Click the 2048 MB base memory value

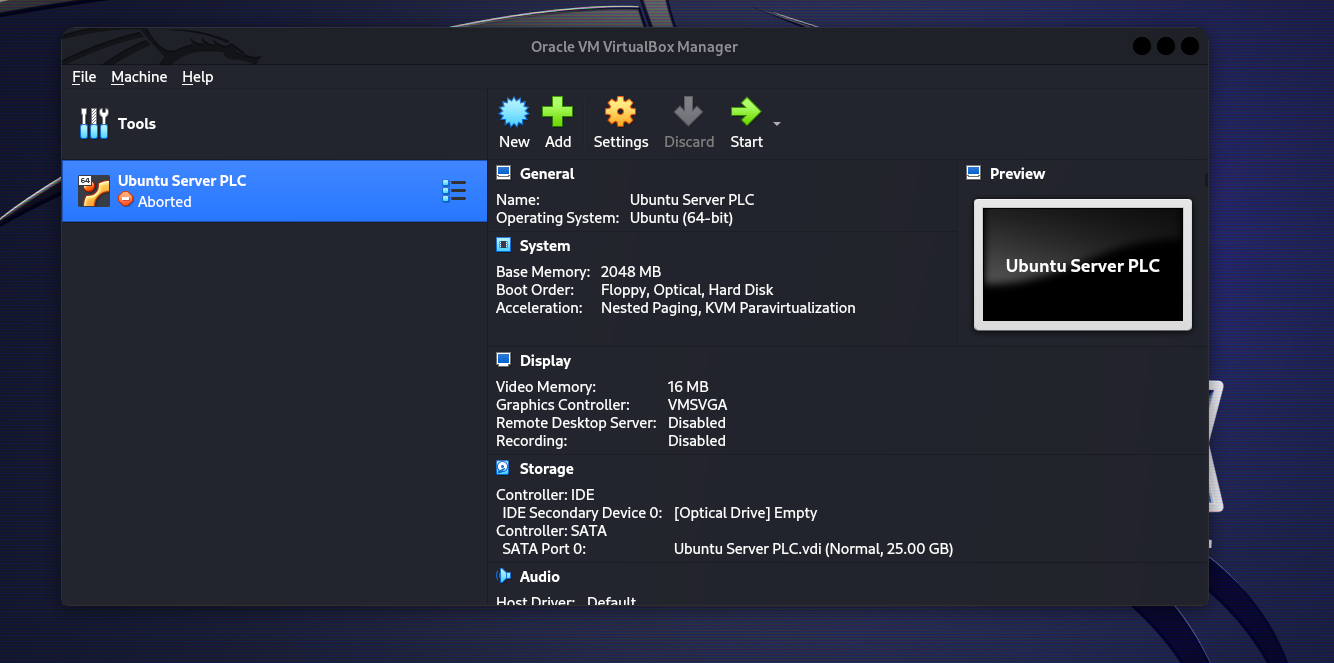[x=631, y=272]
